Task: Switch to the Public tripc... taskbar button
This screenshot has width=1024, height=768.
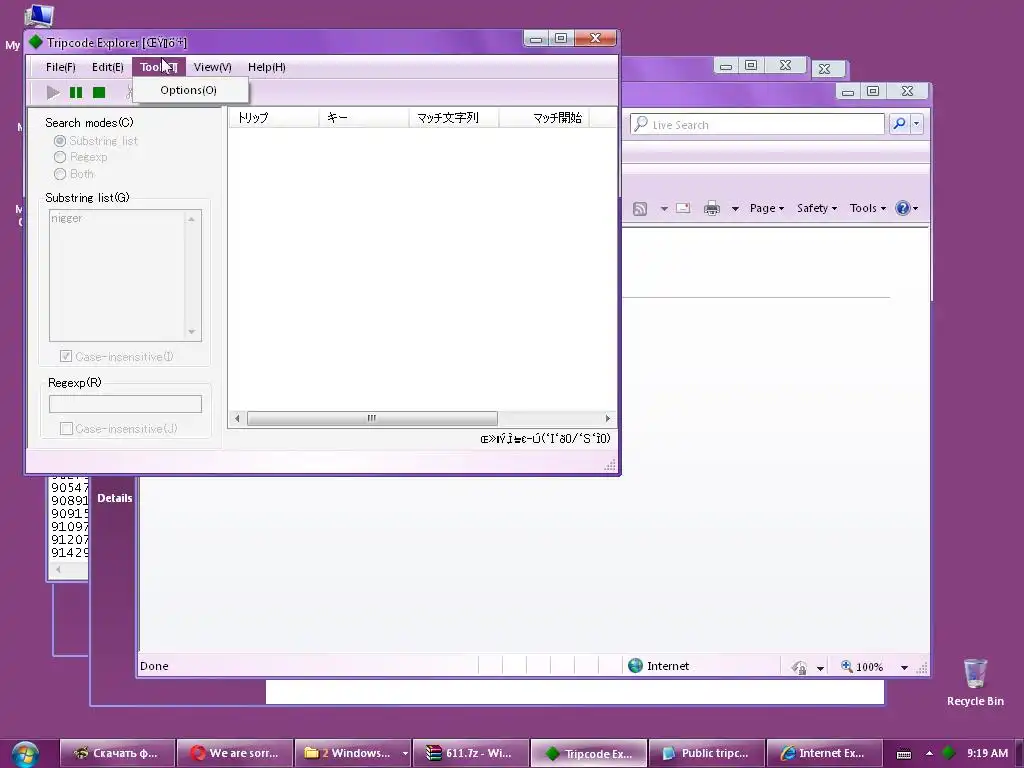Action: pos(707,753)
